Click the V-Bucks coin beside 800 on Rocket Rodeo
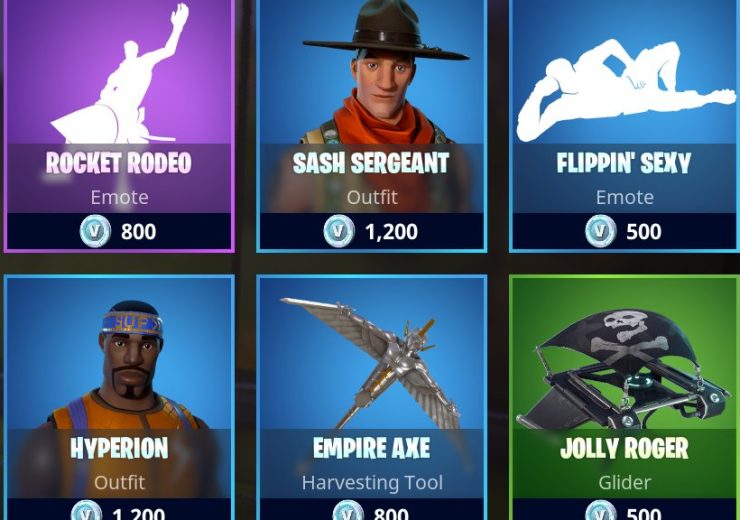Viewport: 740px width, 520px height. 95,231
